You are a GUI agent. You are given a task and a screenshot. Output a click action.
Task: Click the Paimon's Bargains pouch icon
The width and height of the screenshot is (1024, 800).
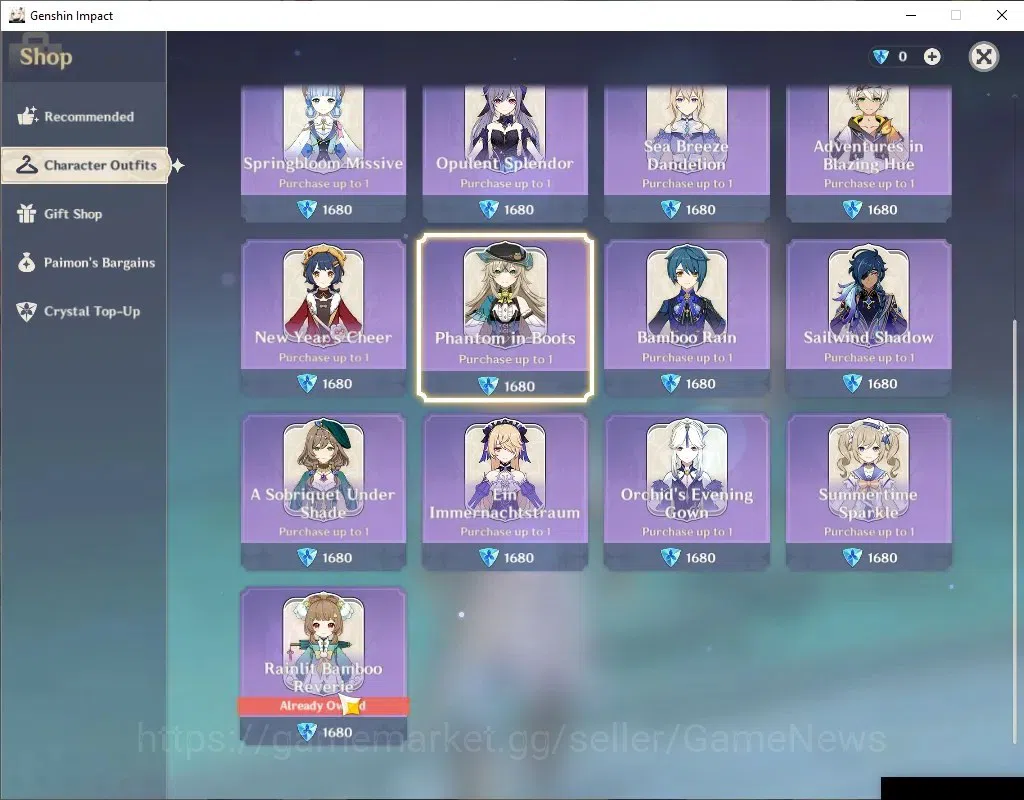coord(27,262)
